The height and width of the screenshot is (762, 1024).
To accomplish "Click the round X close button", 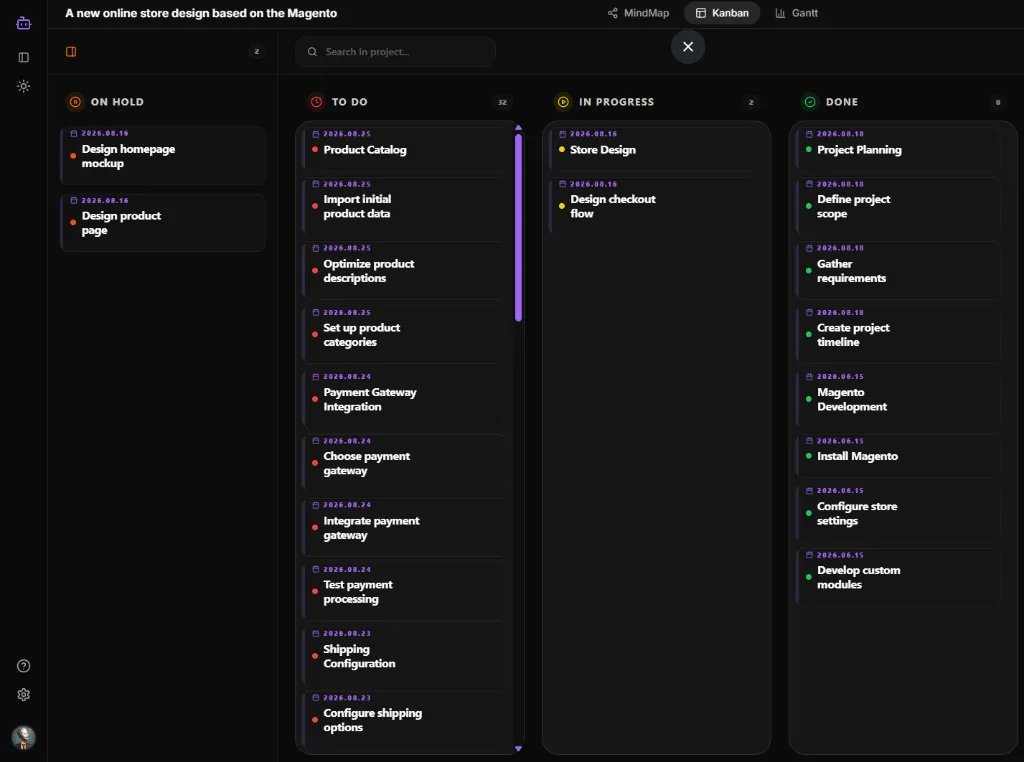I will coord(688,47).
